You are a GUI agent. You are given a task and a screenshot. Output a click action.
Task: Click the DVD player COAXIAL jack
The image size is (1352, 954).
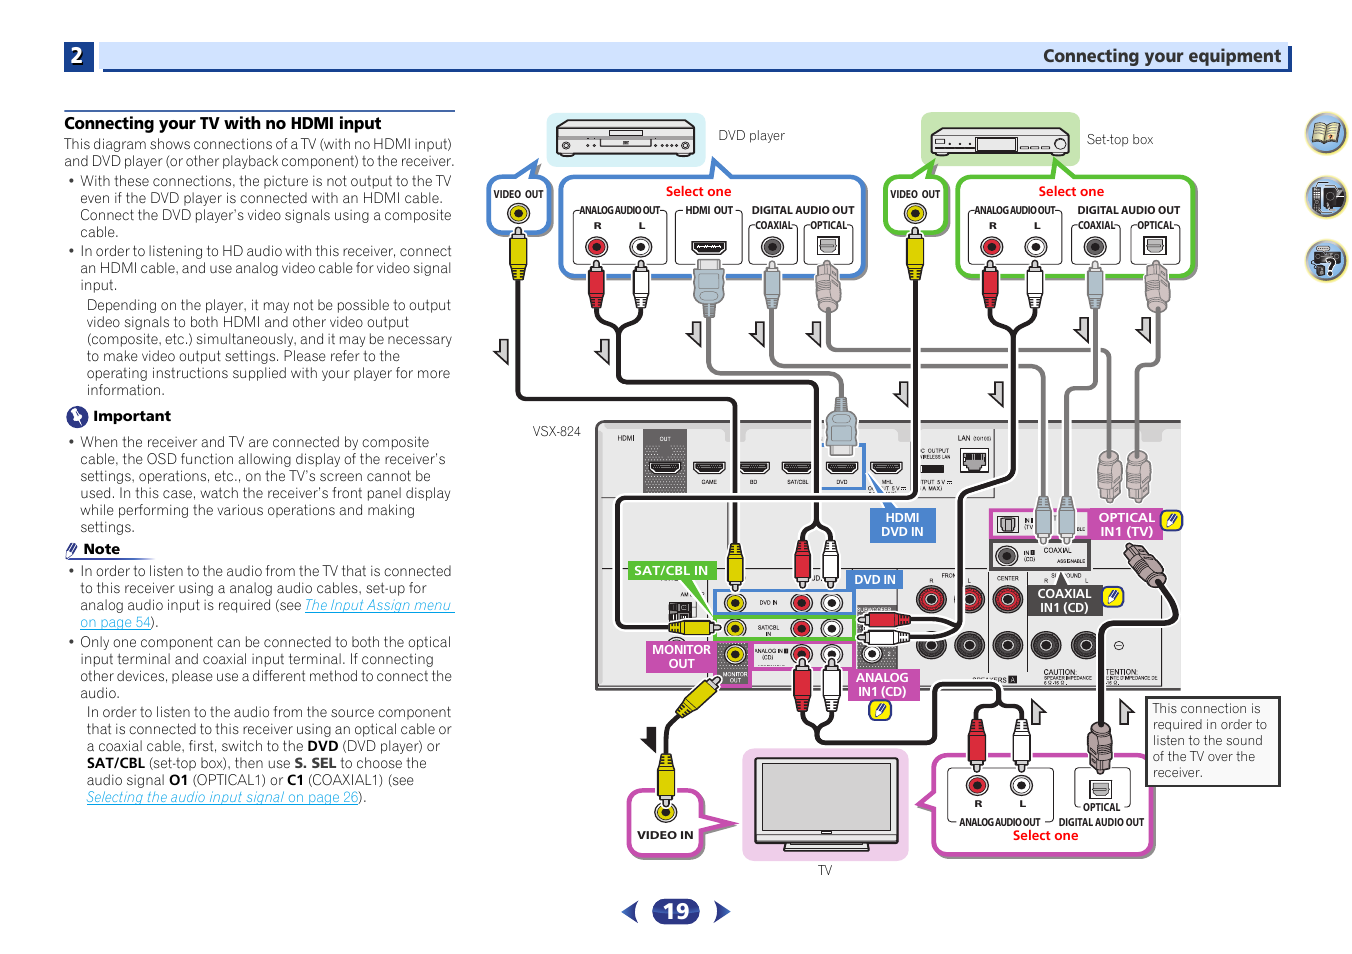pos(772,247)
